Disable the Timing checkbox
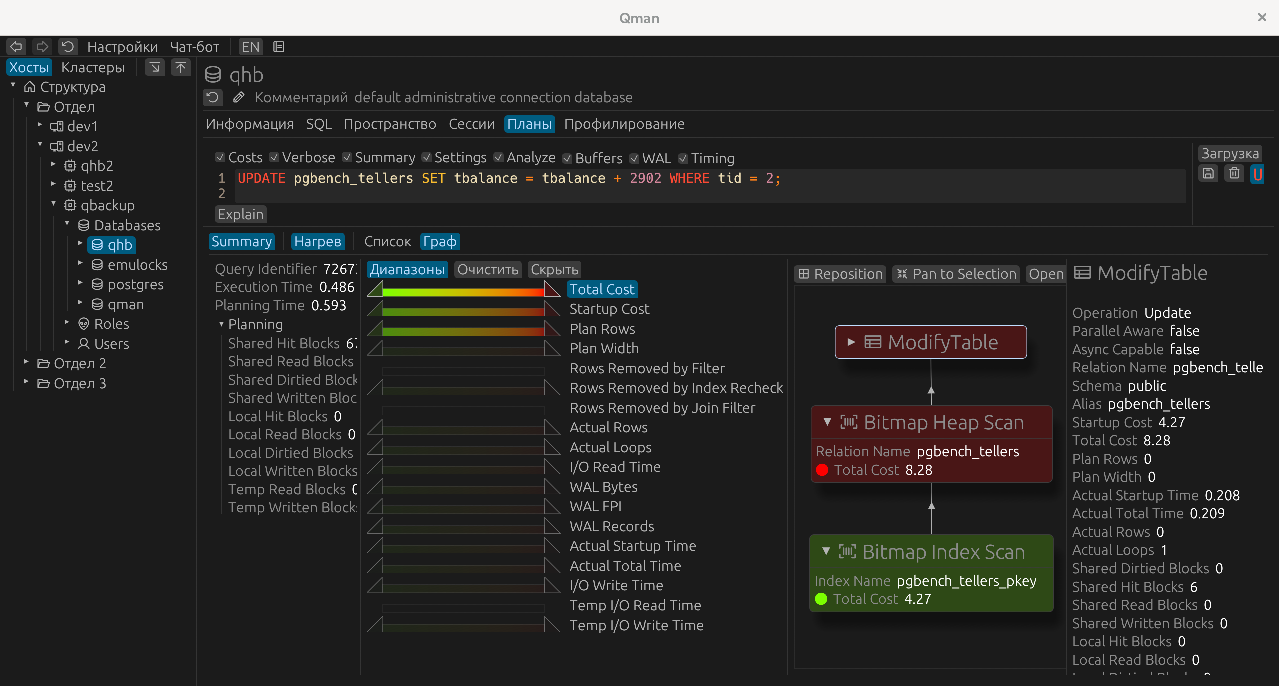 click(x=683, y=158)
